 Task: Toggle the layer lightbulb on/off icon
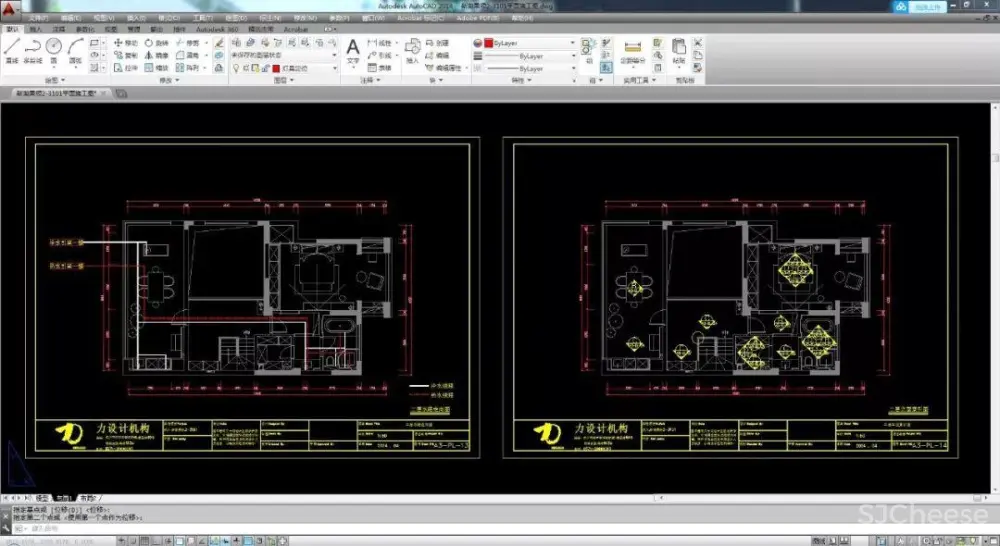(x=237, y=68)
